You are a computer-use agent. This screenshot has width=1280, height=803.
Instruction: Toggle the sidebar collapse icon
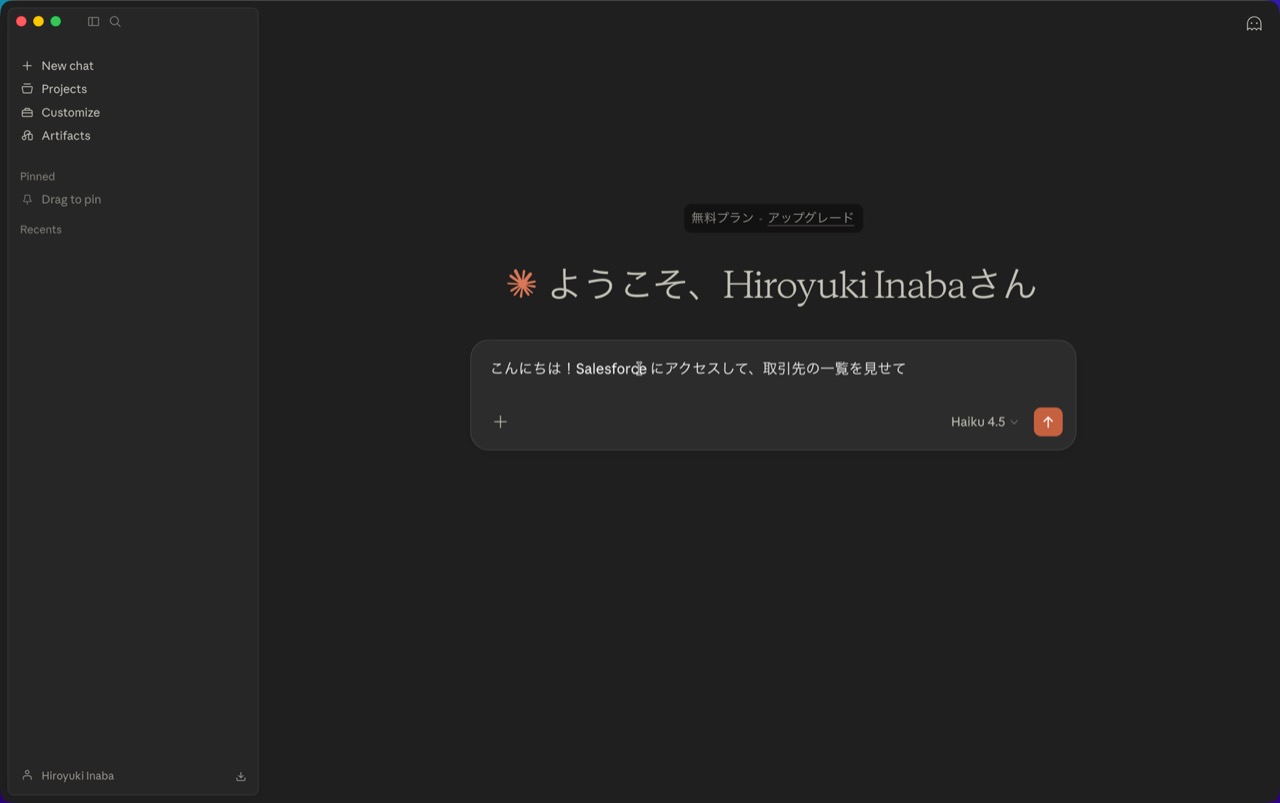point(93,21)
